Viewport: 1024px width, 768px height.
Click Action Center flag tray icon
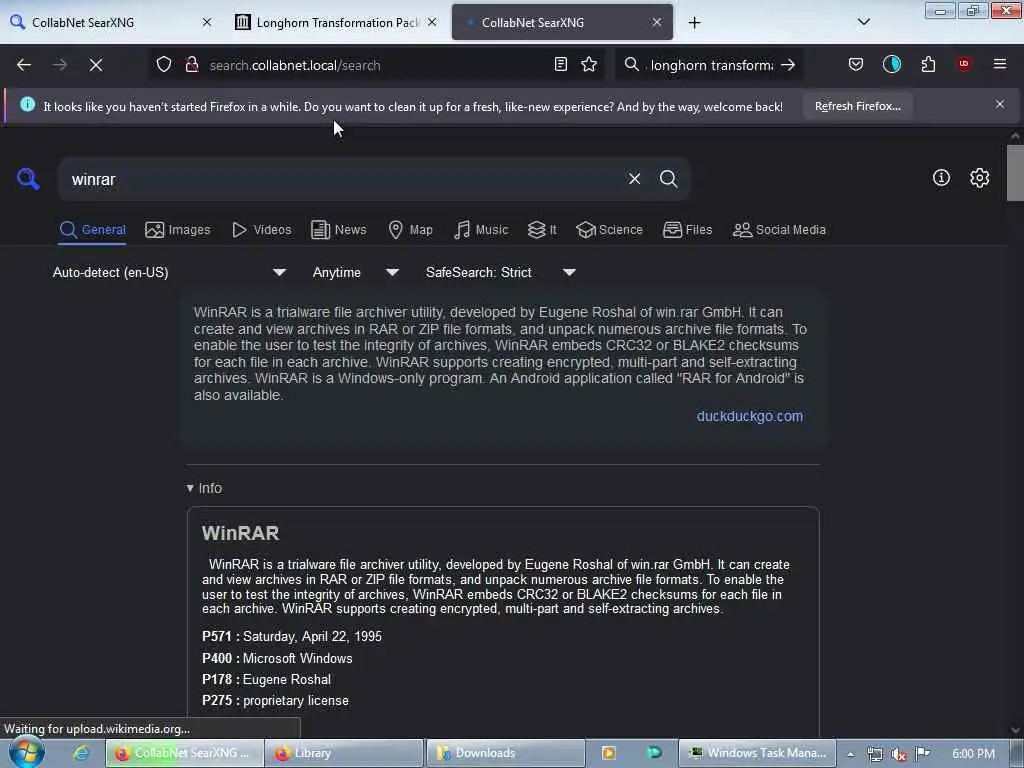[x=922, y=754]
